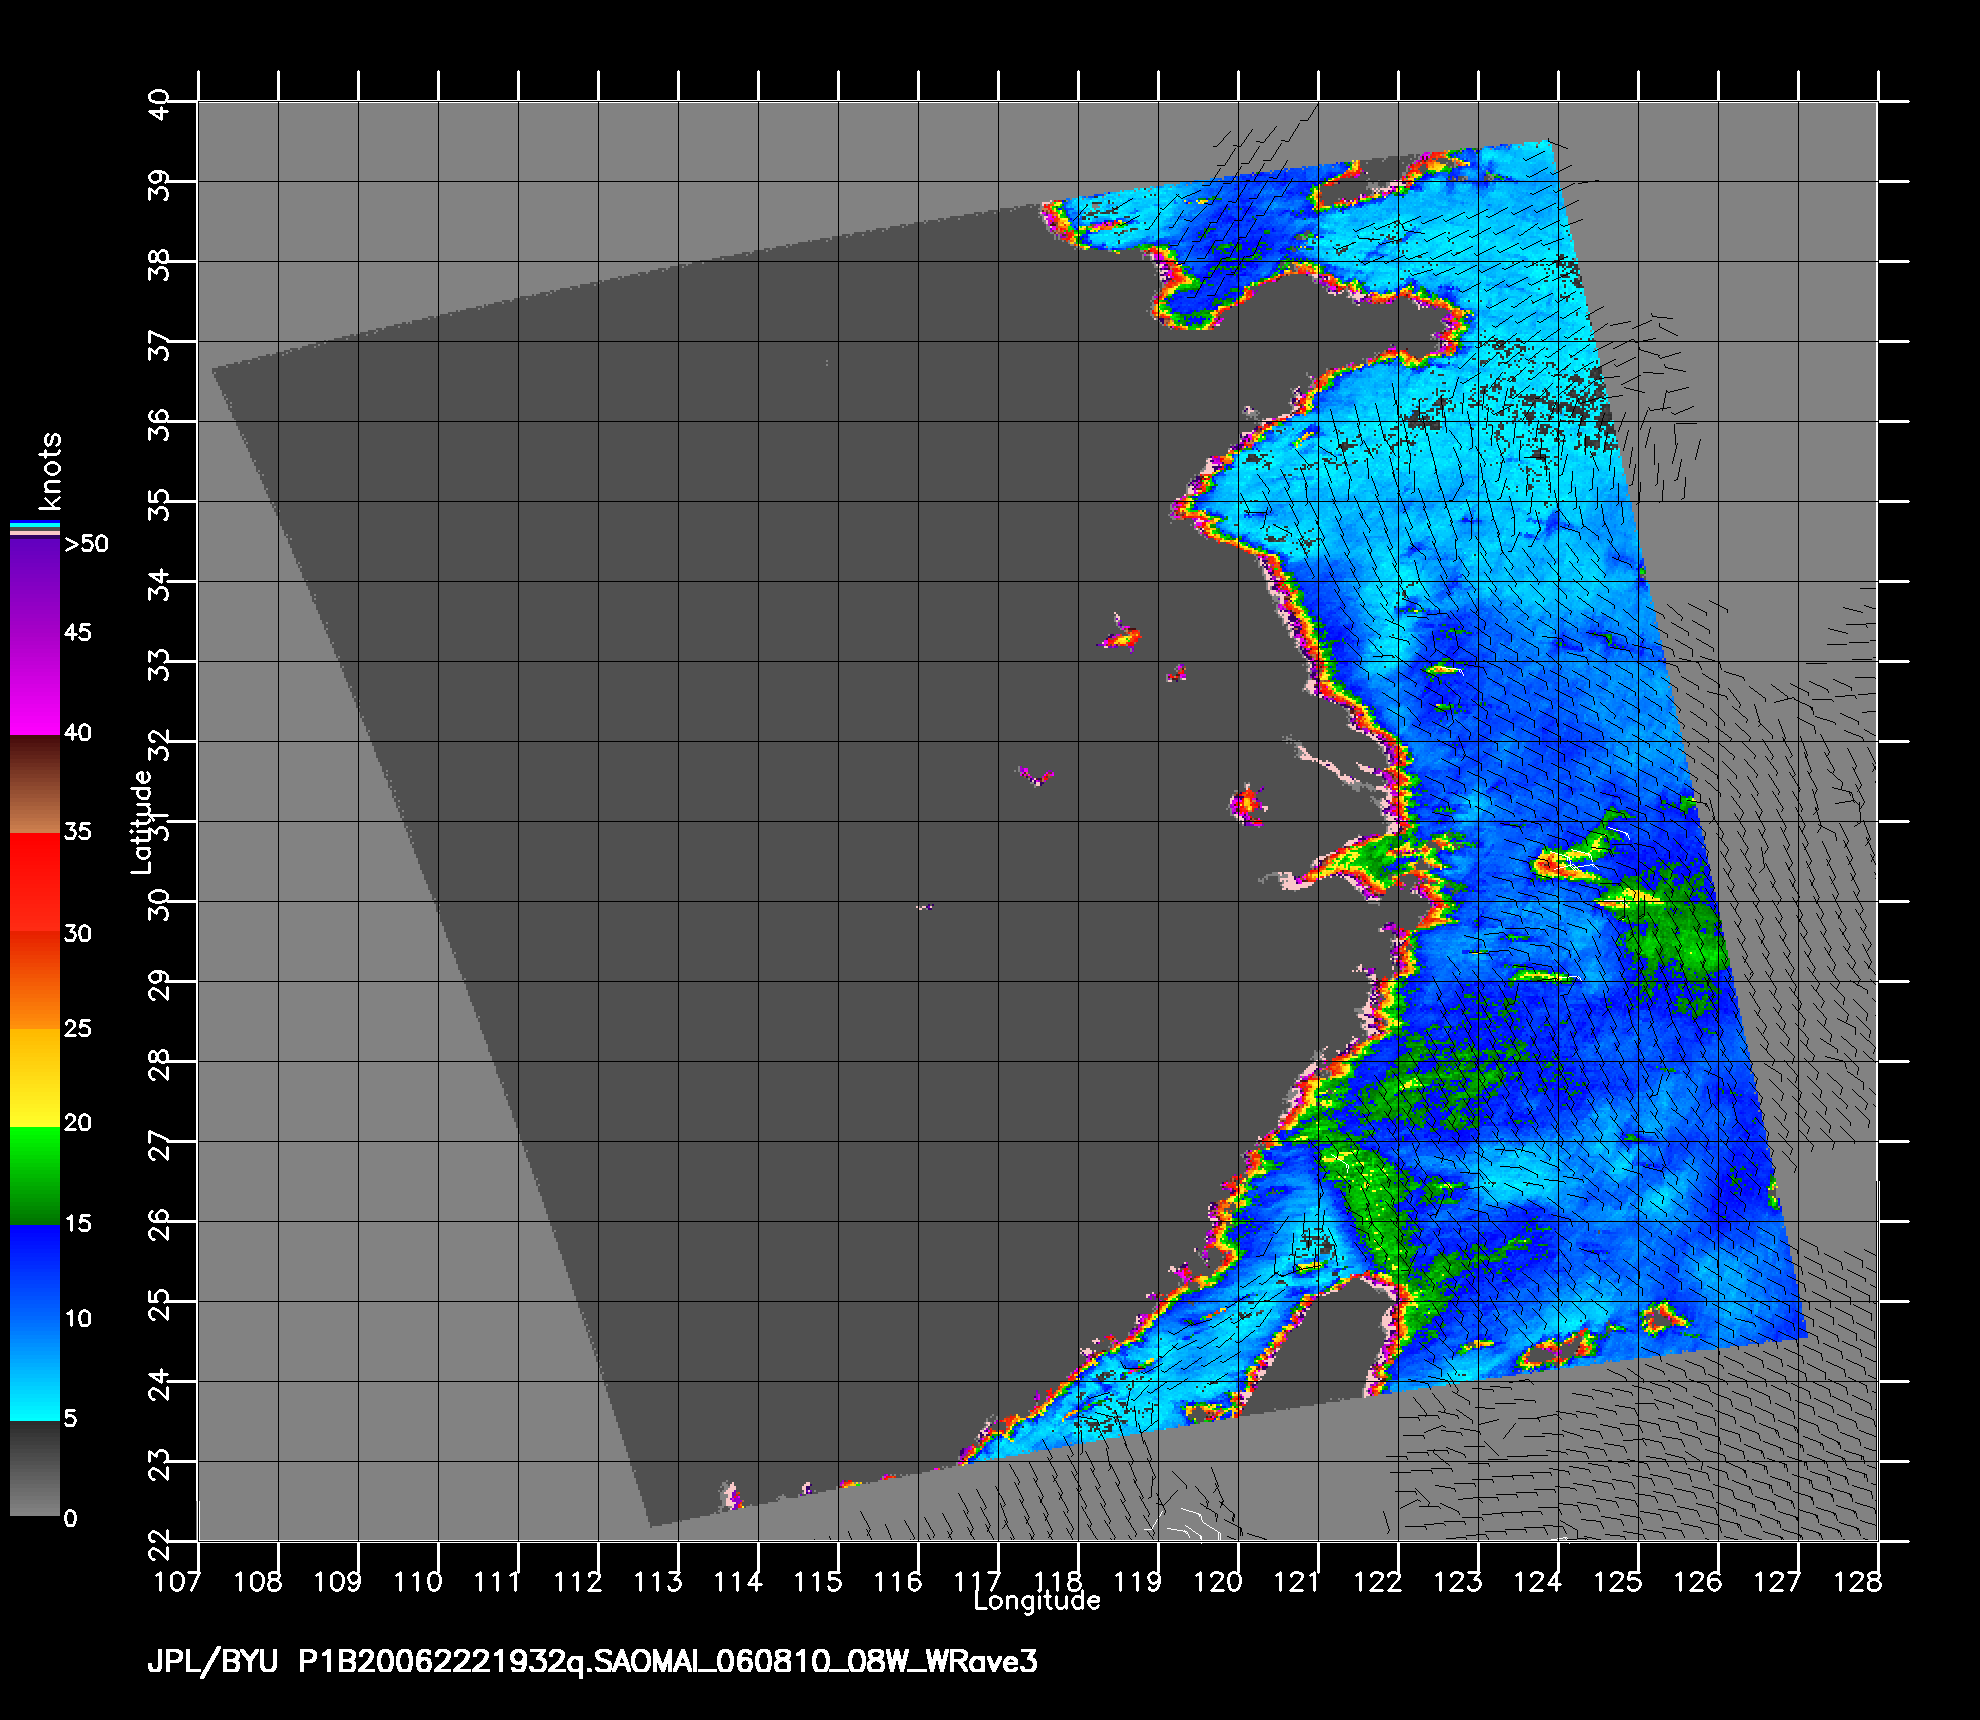Click latitude tick label '39'
The width and height of the screenshot is (1980, 1720).
(x=161, y=186)
